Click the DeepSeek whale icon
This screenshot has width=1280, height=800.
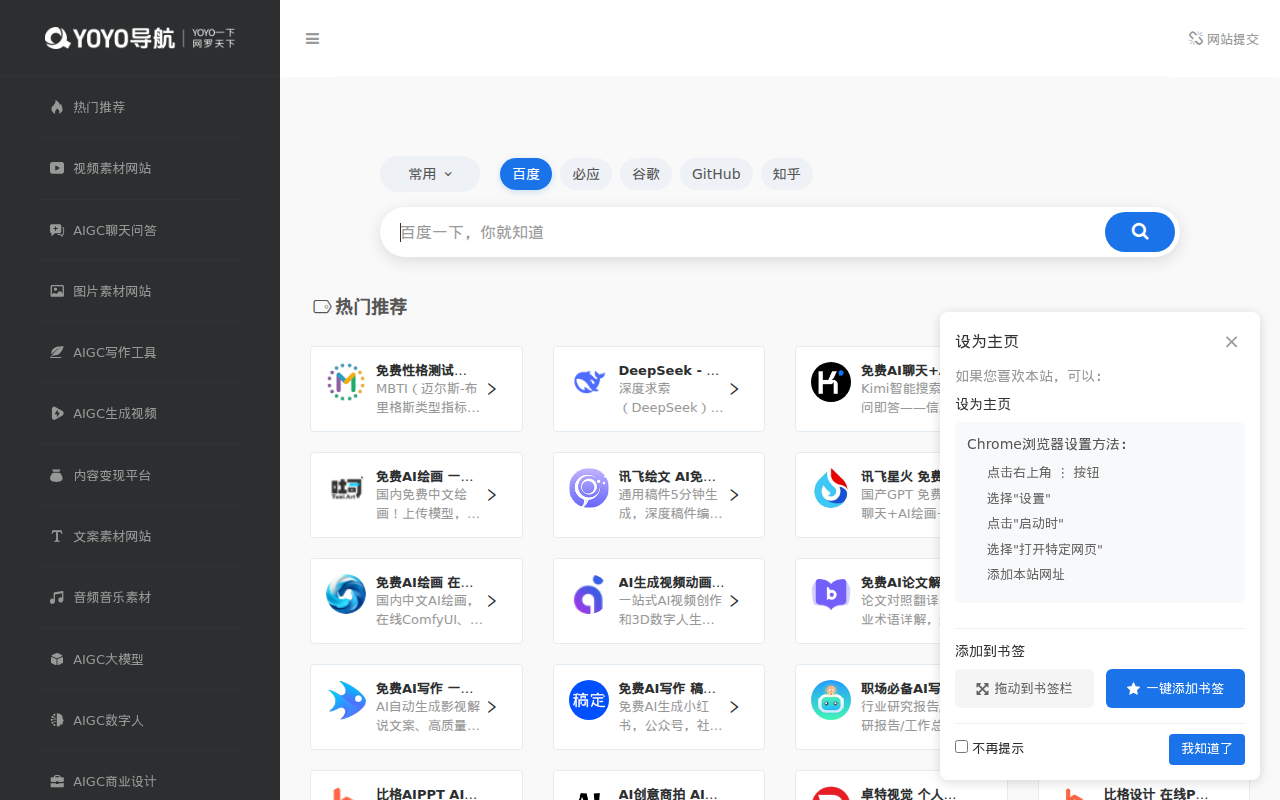click(589, 382)
